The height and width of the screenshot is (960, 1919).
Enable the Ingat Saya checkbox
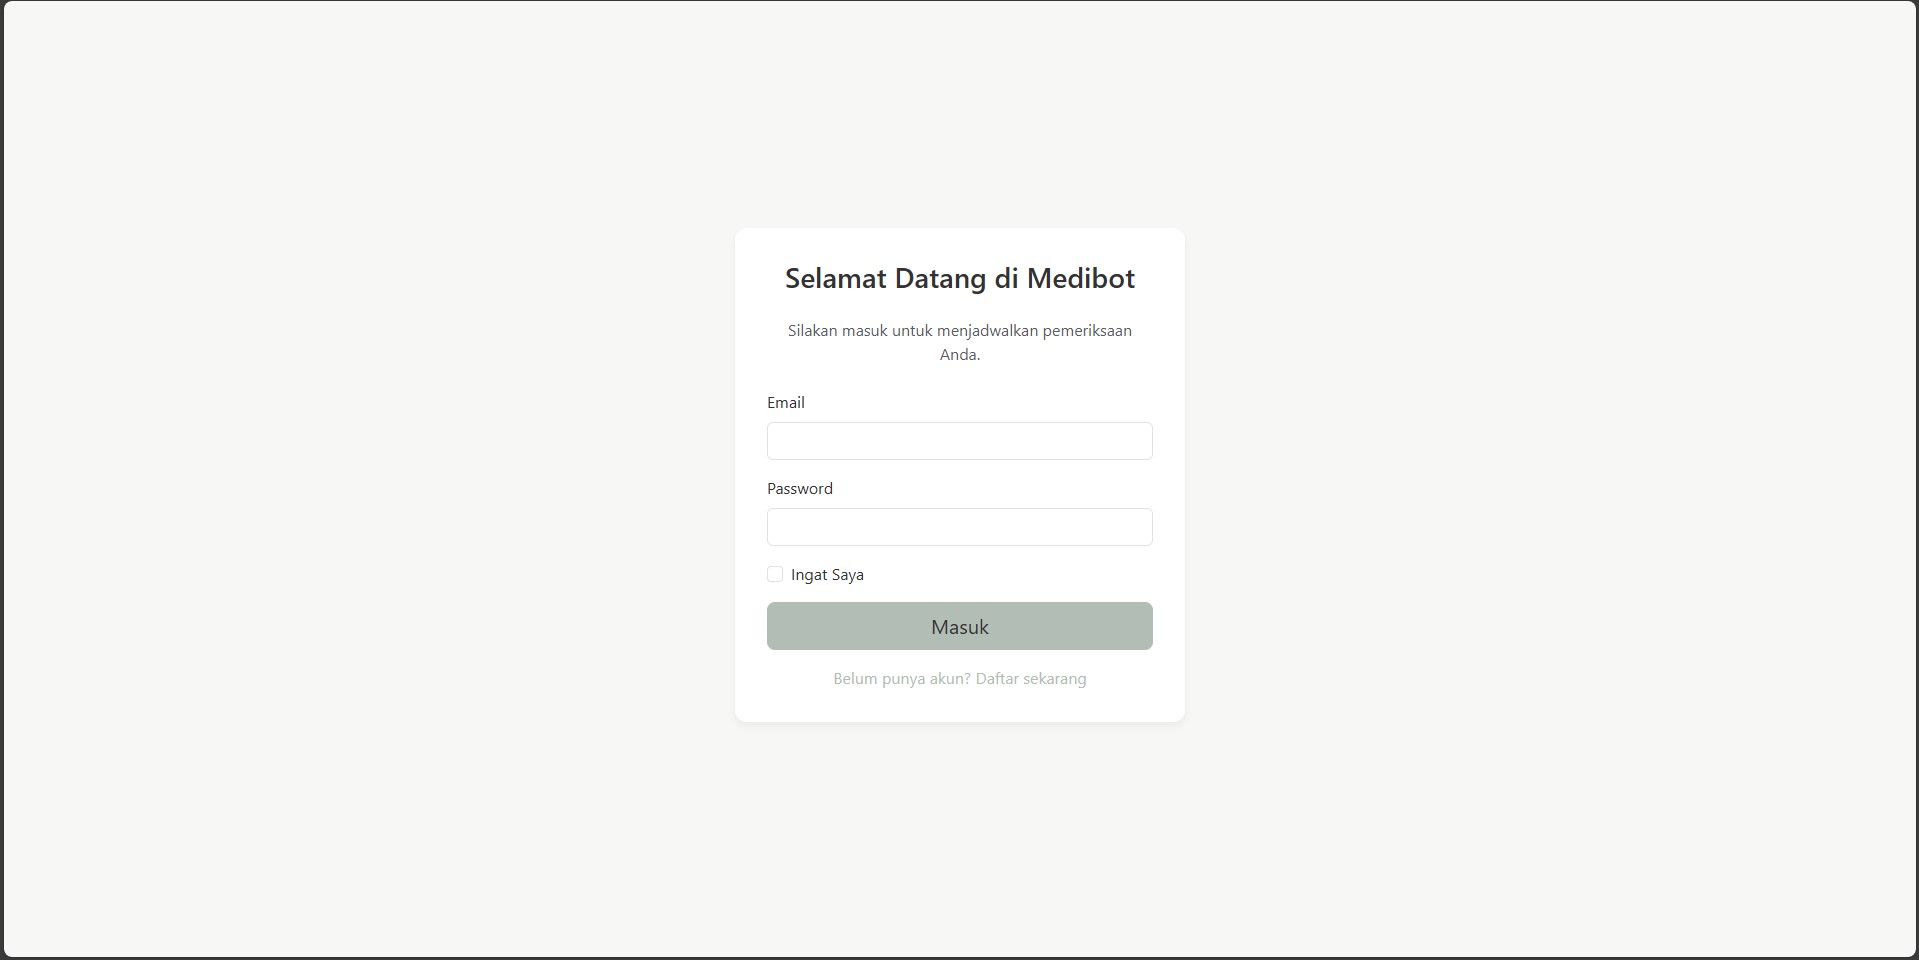pyautogui.click(x=775, y=574)
